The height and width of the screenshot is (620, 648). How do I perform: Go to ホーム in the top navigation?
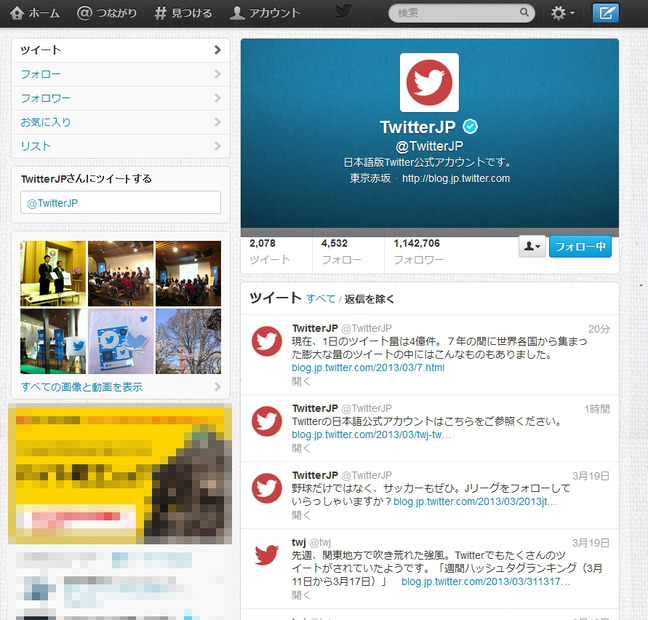[35, 13]
